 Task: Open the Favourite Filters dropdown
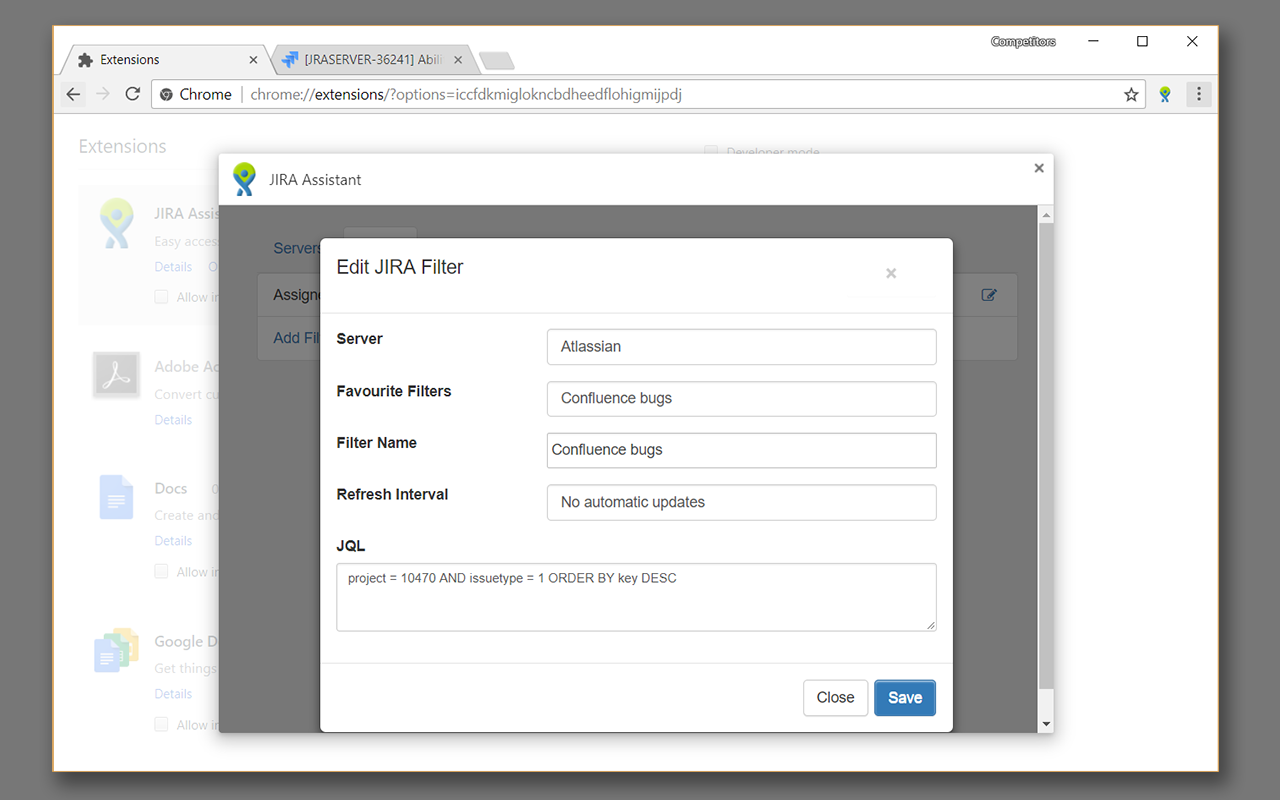tap(741, 398)
